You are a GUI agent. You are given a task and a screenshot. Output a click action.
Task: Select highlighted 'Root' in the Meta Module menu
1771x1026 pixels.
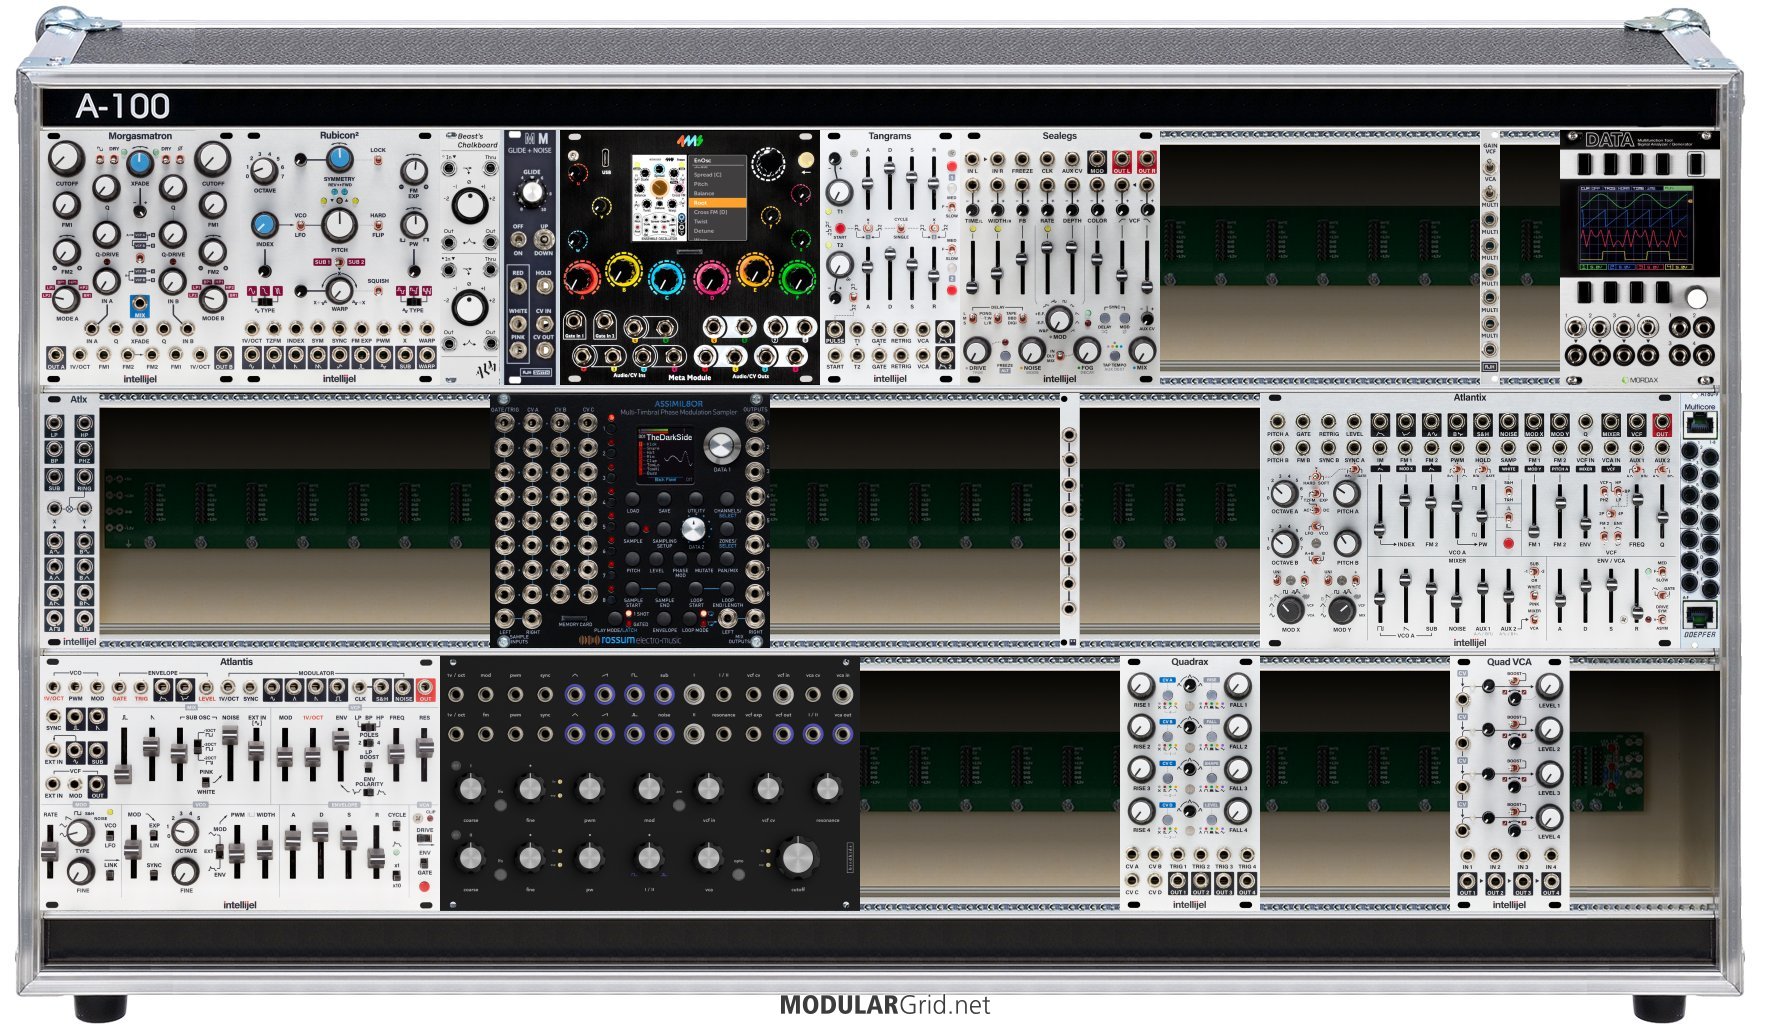(x=718, y=203)
